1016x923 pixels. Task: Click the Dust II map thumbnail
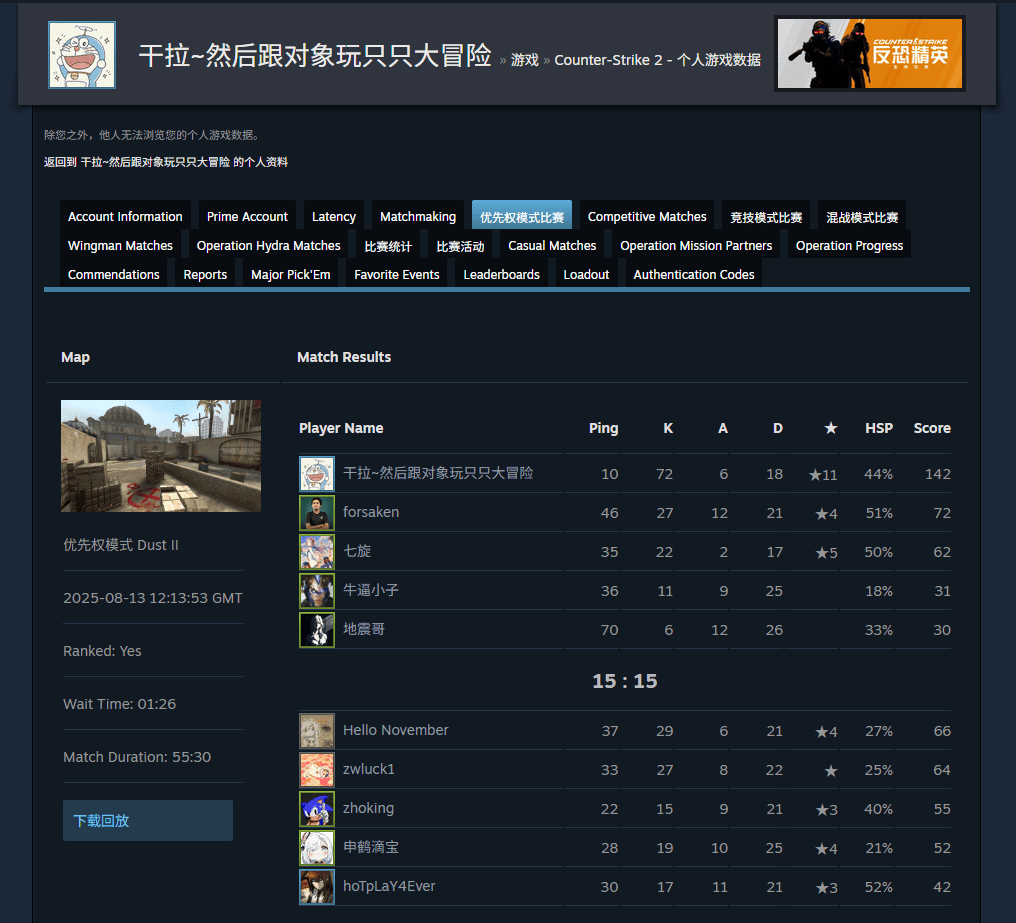[161, 456]
